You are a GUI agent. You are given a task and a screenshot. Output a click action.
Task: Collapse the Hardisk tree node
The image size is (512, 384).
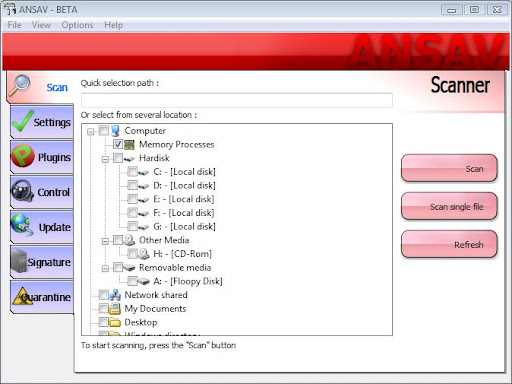click(x=105, y=159)
